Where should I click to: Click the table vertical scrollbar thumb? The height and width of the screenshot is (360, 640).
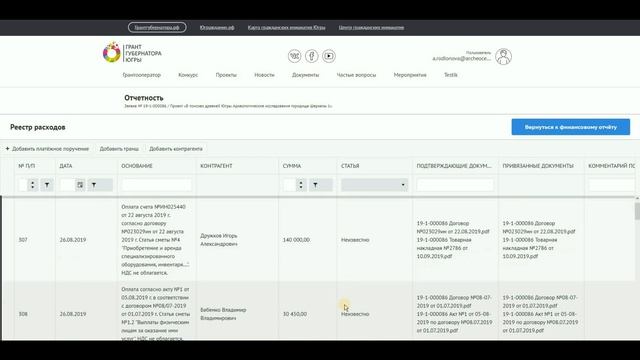637,211
